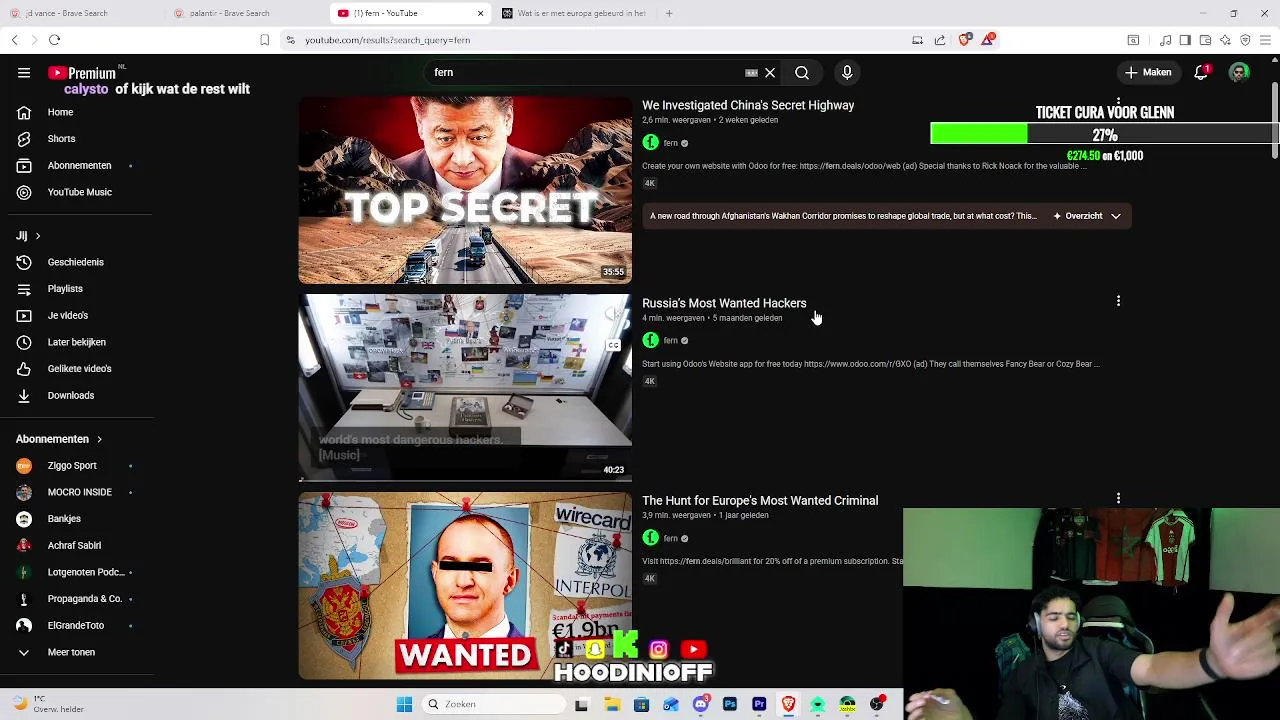Open Later bekijken list
The image size is (1280, 720).
coord(76,342)
